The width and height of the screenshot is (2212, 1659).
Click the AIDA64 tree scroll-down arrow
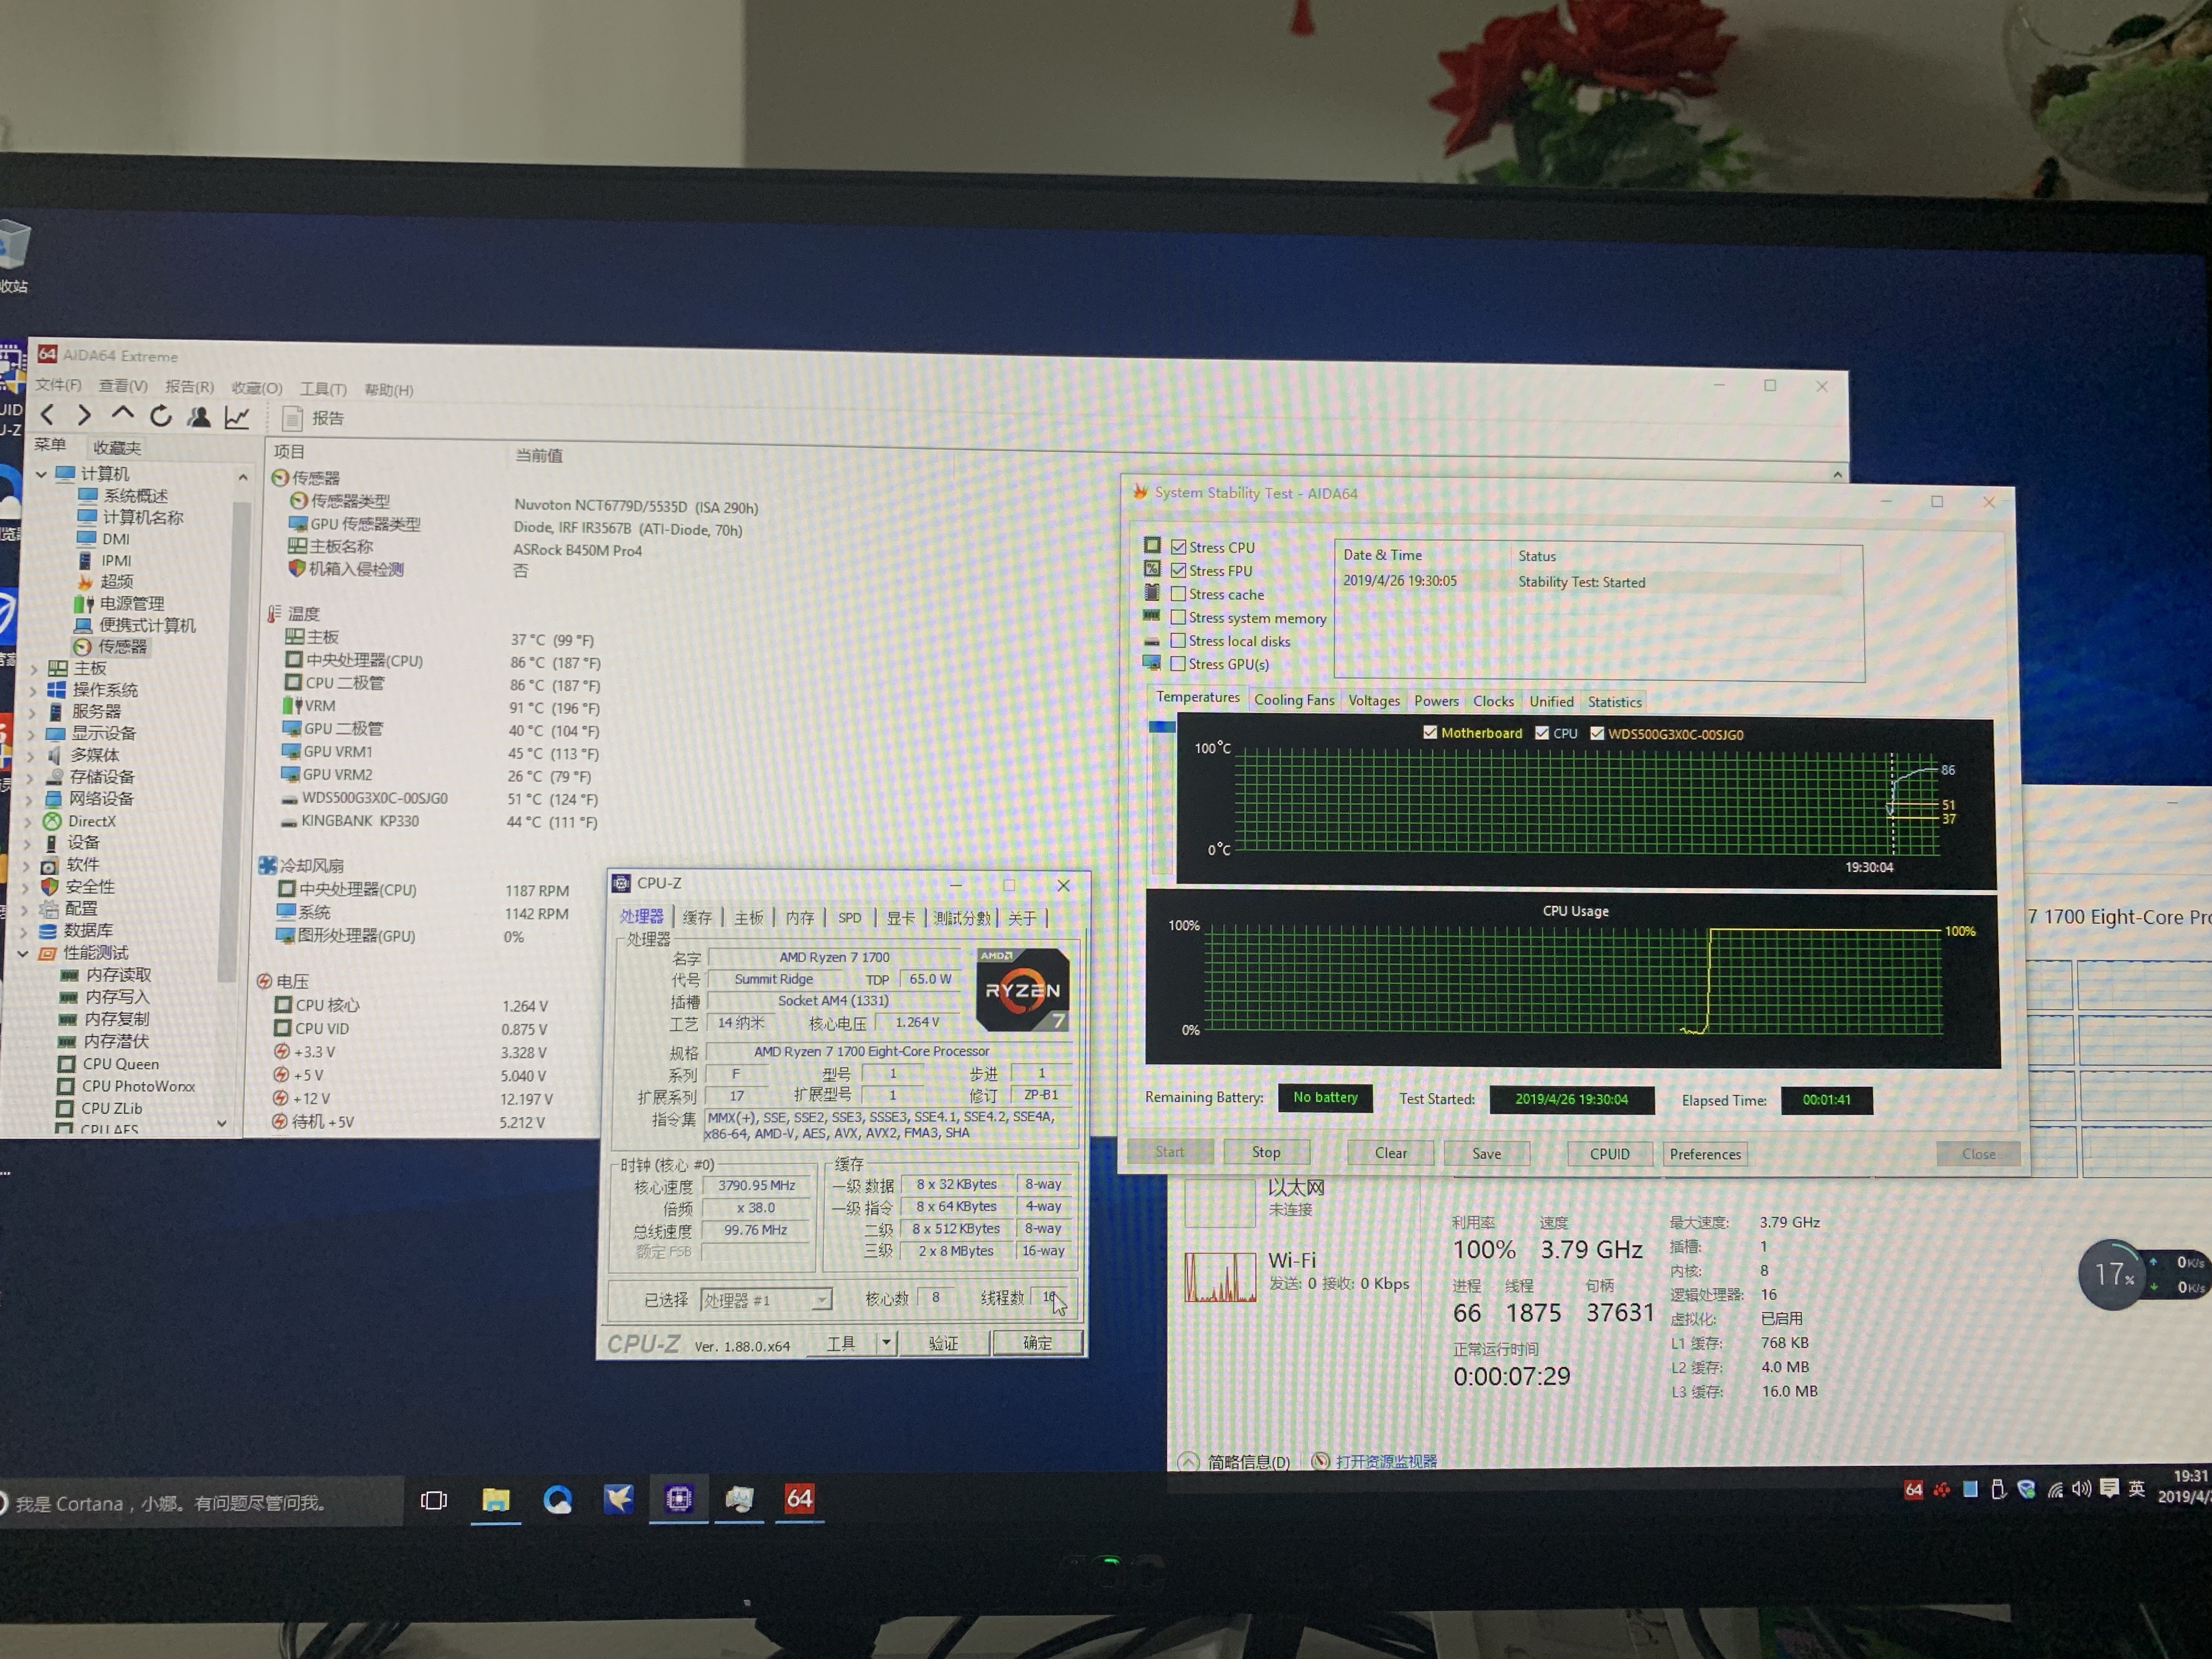[x=221, y=1123]
